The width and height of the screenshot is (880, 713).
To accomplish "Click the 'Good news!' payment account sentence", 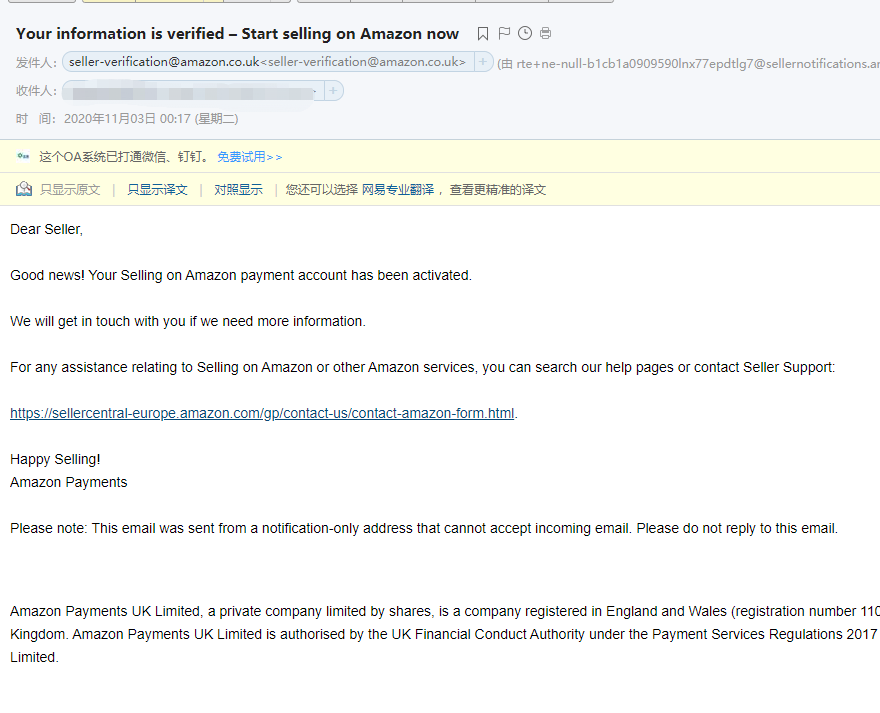I will click(x=241, y=275).
